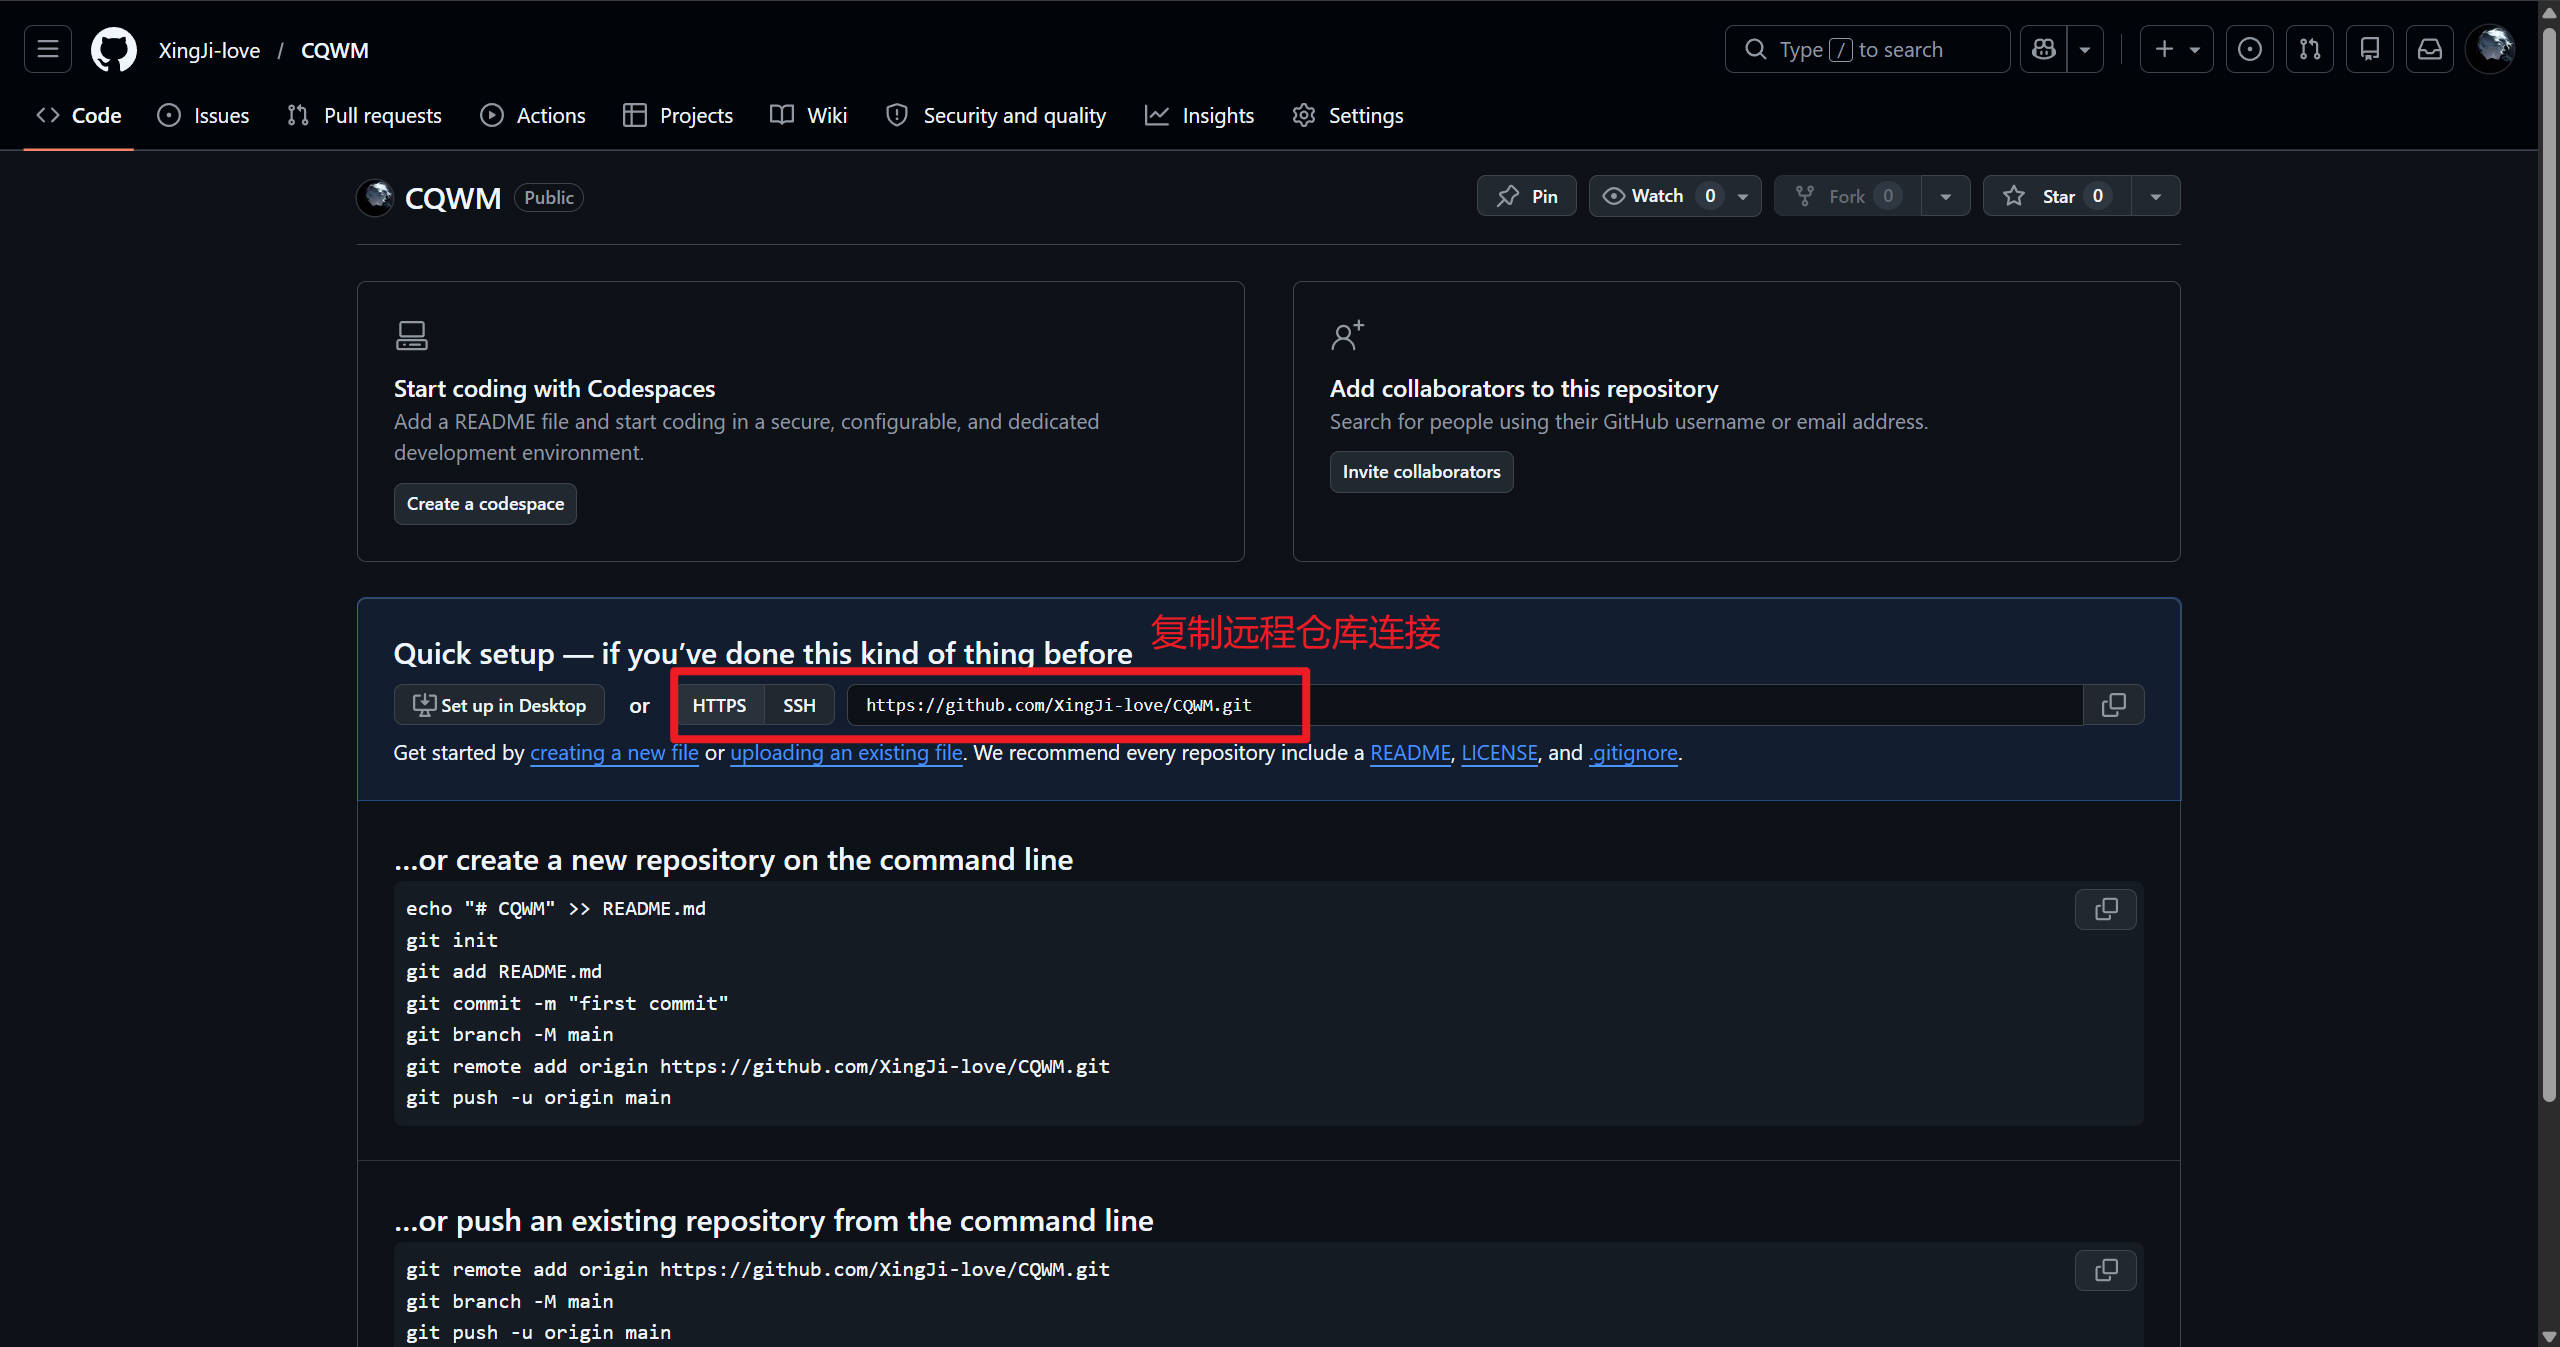
Task: Click Set up in Desktop button
Action: pos(499,705)
